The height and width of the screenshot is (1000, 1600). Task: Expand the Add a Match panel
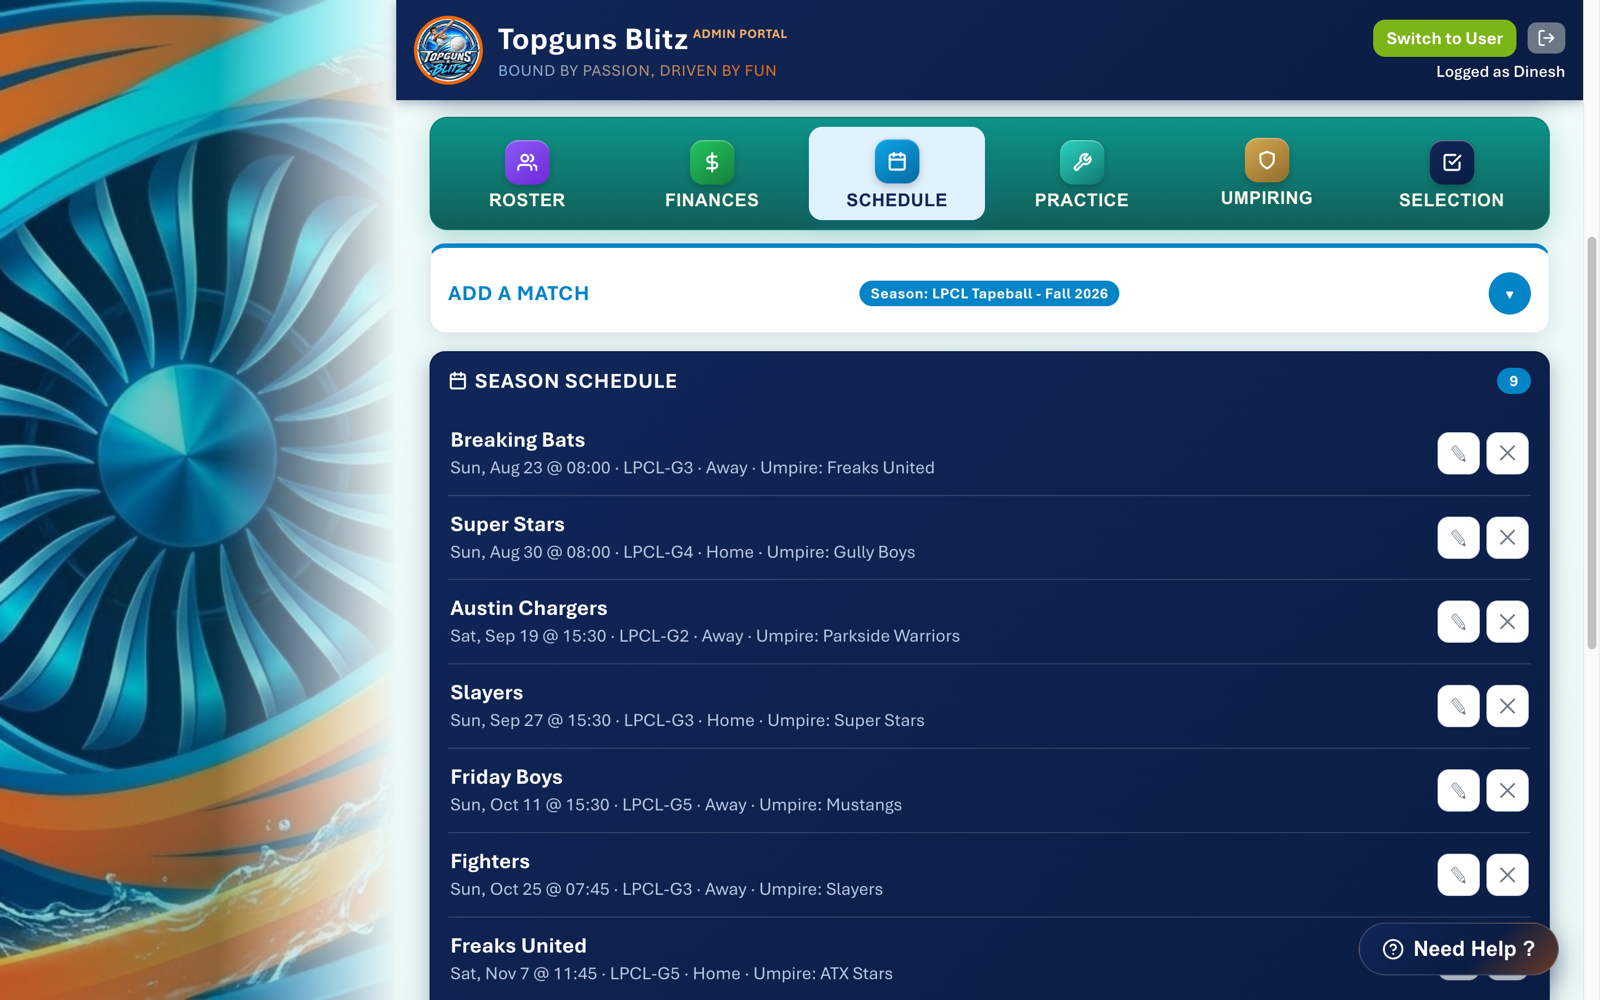(x=1509, y=294)
